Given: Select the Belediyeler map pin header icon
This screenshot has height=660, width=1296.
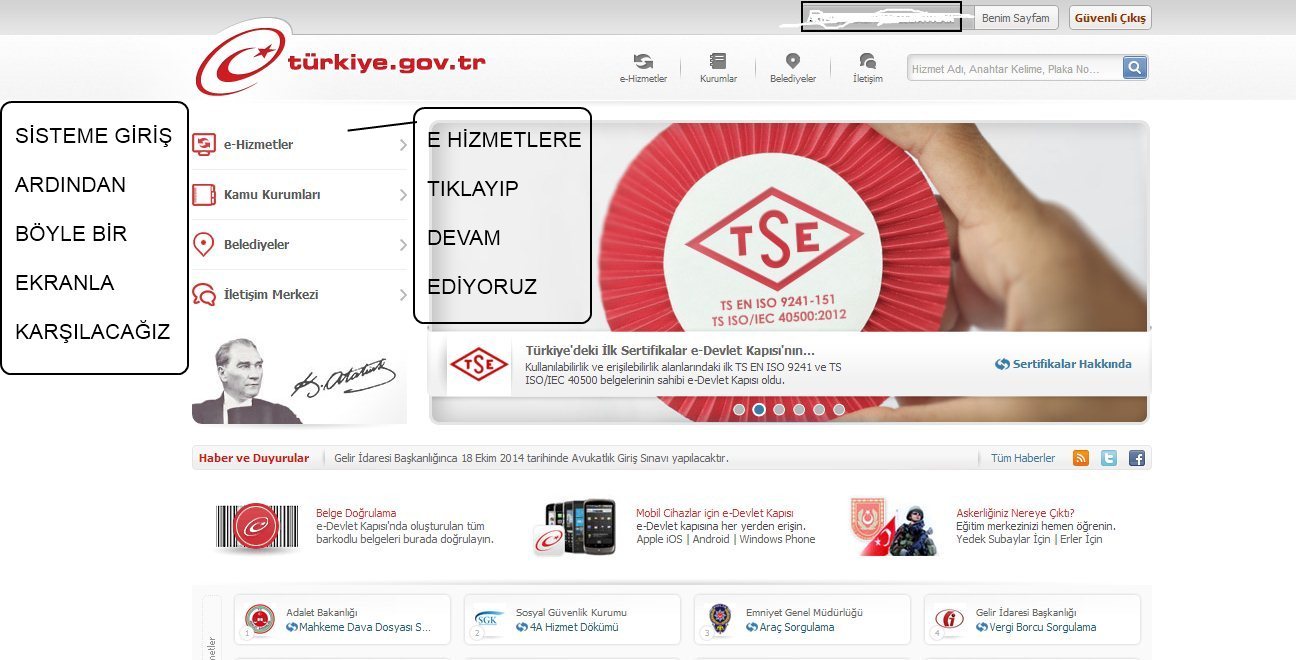Looking at the screenshot, I should pyautogui.click(x=792, y=63).
